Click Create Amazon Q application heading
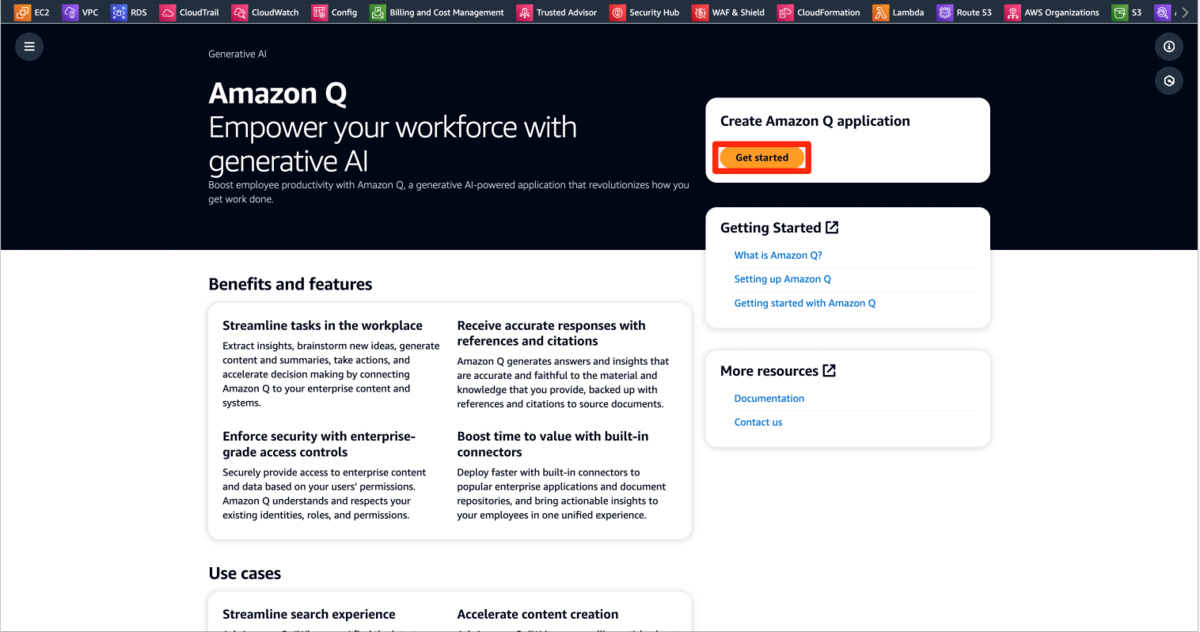 click(x=815, y=121)
